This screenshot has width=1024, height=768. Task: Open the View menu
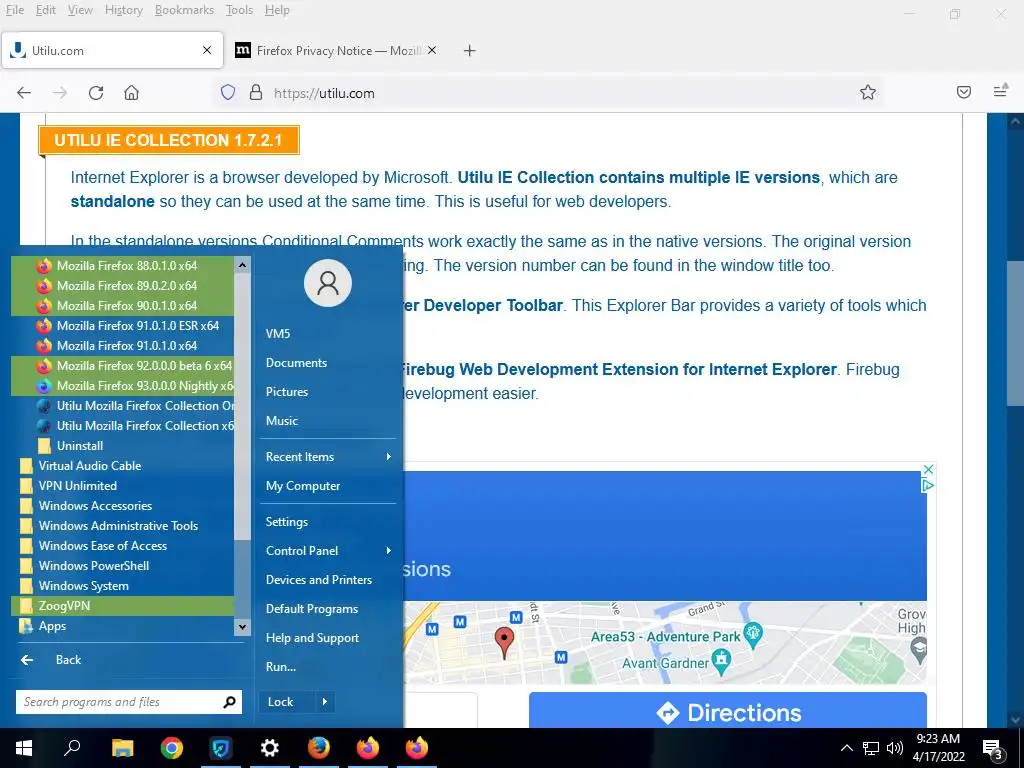click(x=80, y=10)
